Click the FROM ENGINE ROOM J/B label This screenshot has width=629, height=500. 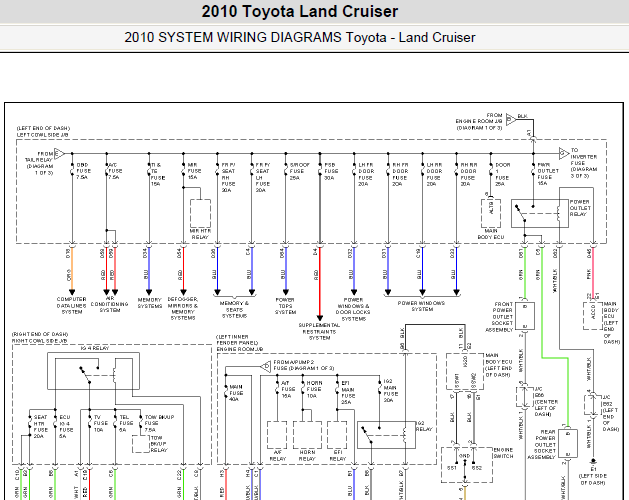(x=479, y=121)
